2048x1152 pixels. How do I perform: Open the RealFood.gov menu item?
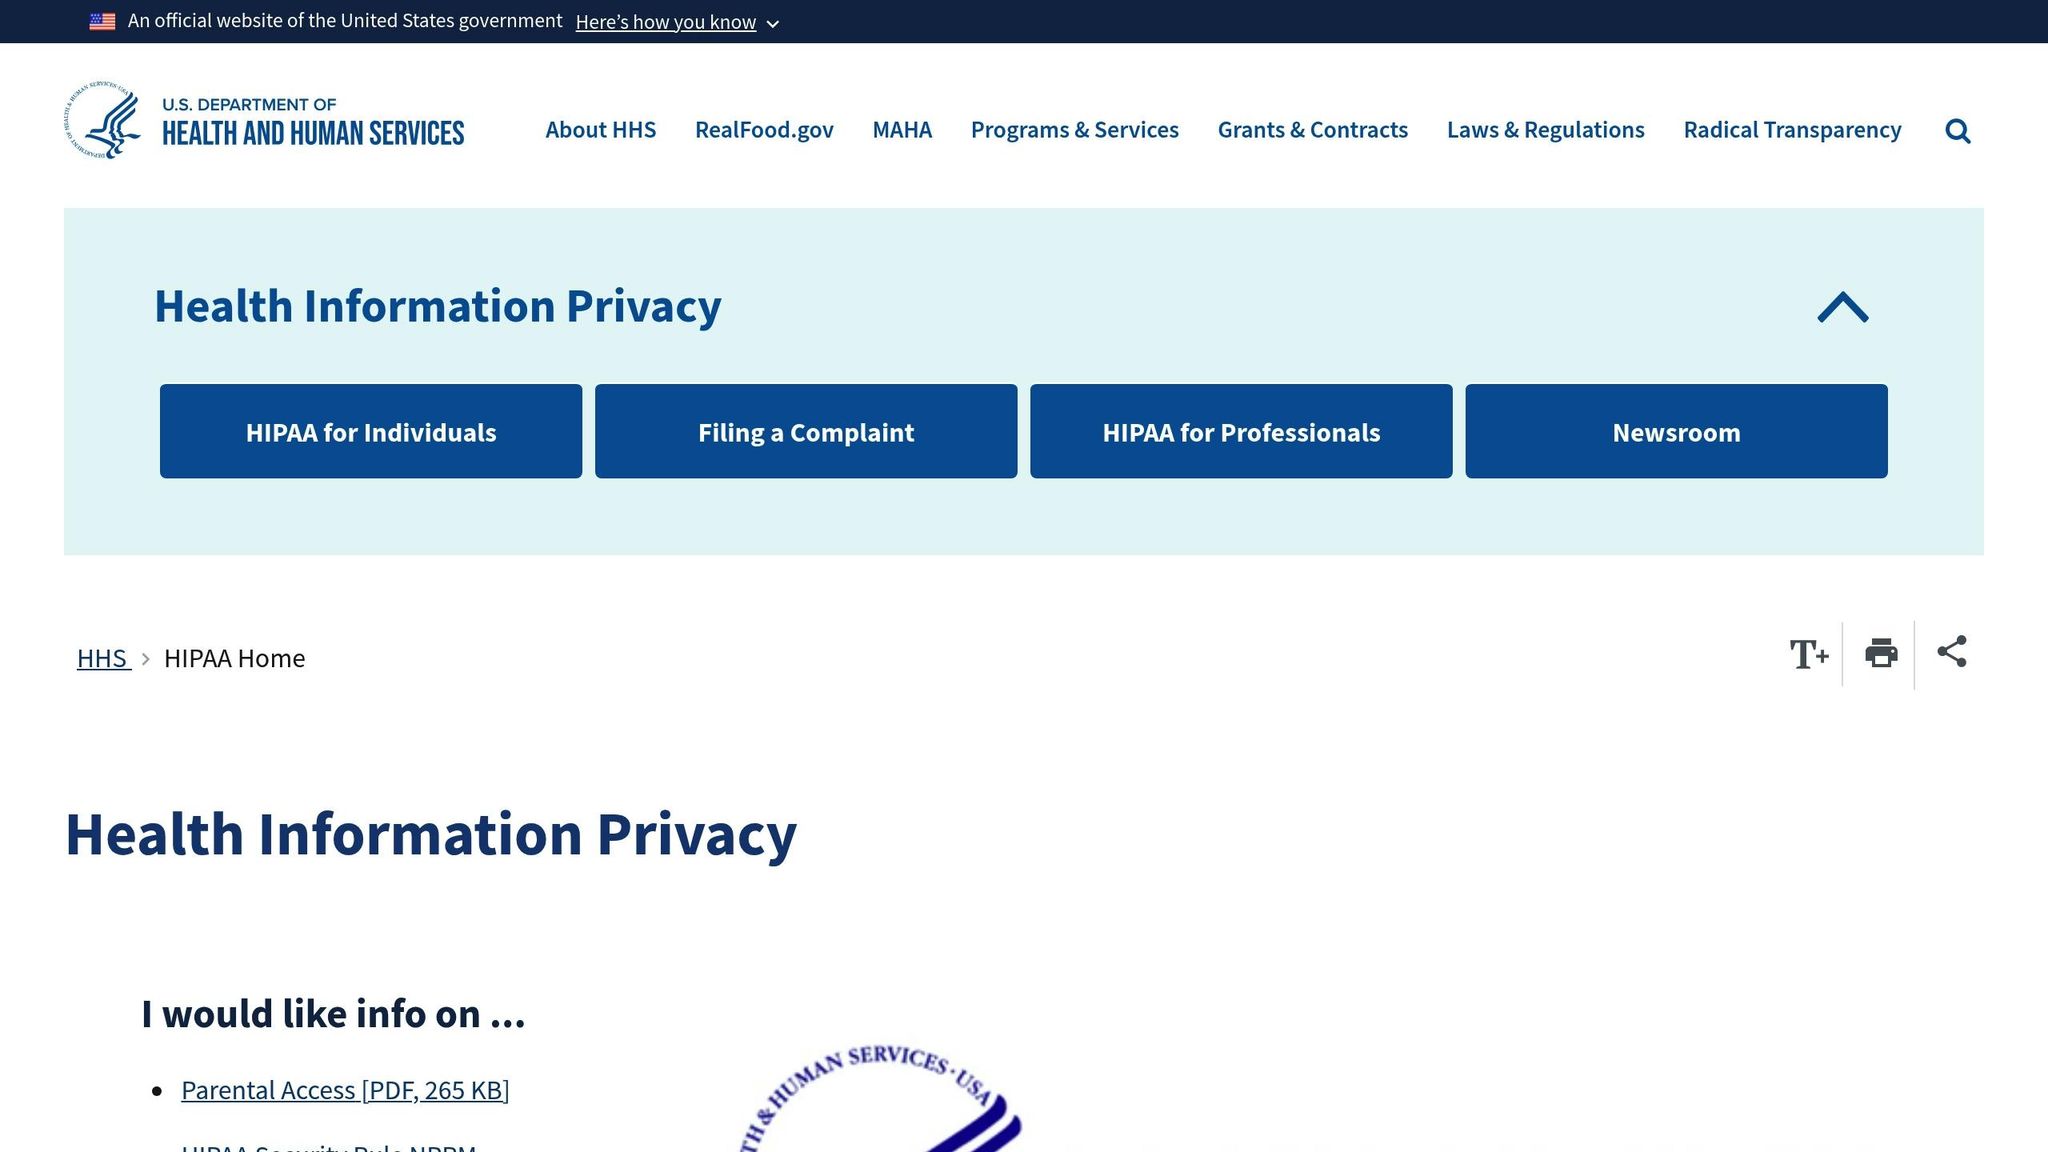[764, 130]
